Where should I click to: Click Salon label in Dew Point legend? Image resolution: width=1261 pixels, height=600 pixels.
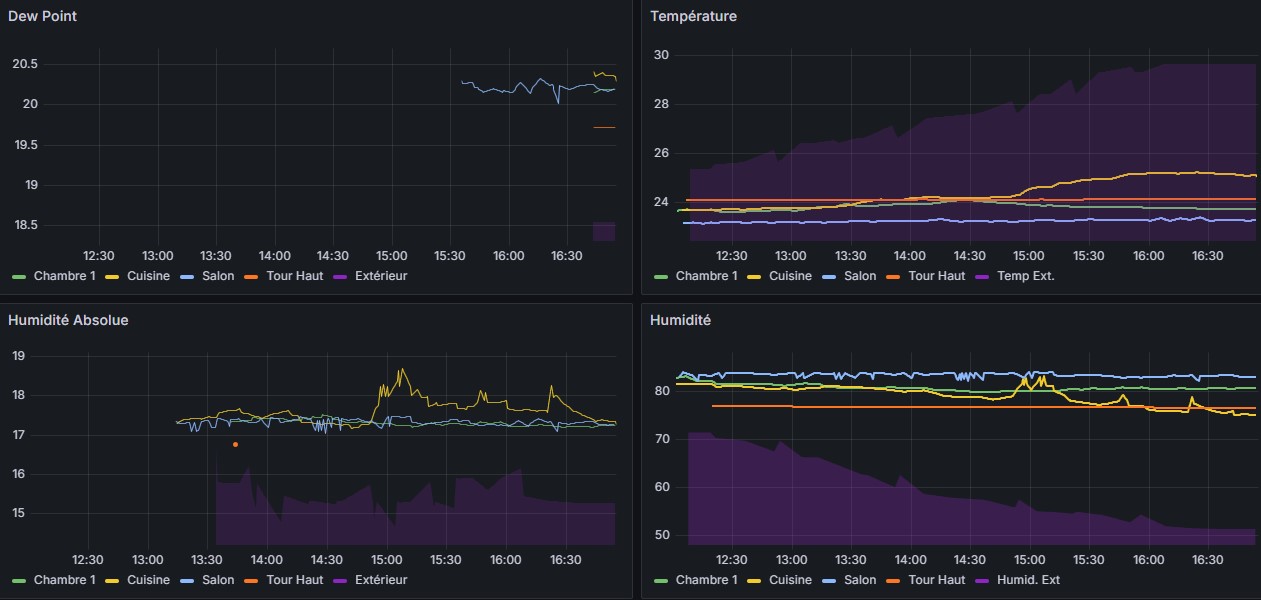pyautogui.click(x=218, y=275)
